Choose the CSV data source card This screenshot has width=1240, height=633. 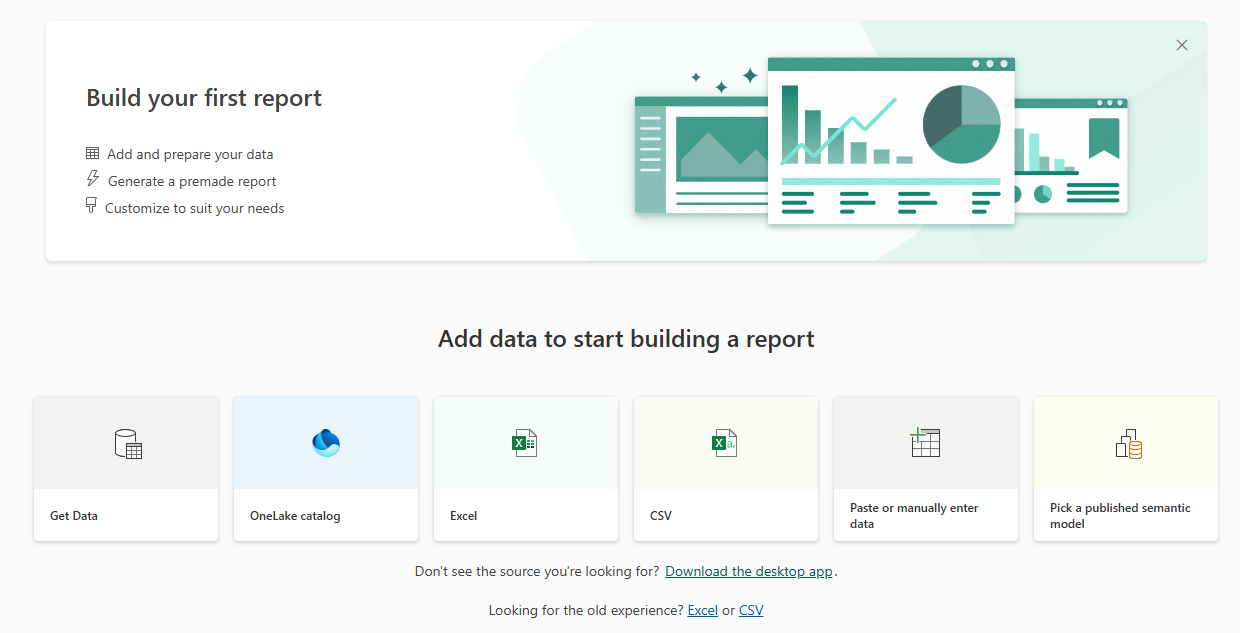pyautogui.click(x=726, y=468)
